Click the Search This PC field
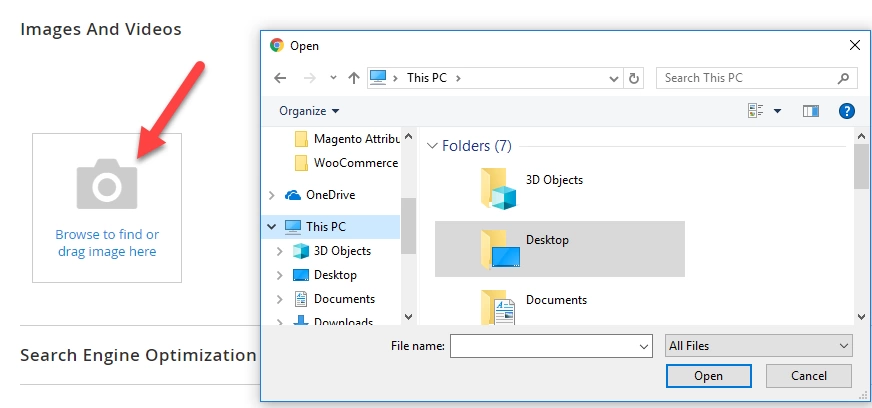 (756, 78)
